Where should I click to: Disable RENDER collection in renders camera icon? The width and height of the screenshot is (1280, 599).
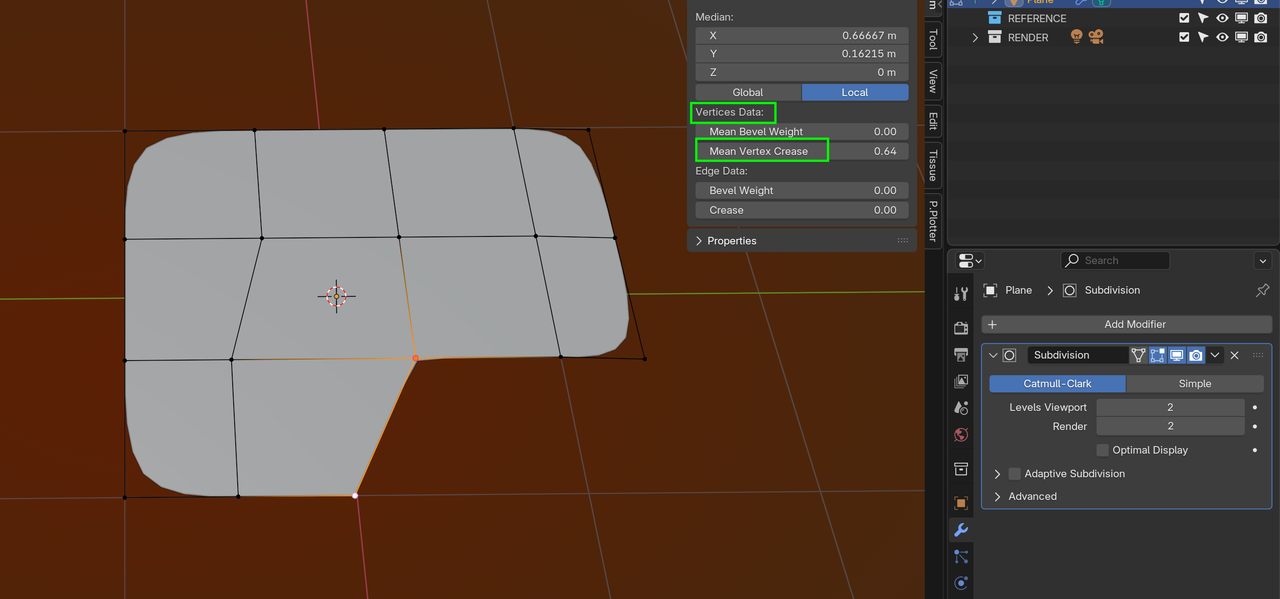(x=1260, y=37)
